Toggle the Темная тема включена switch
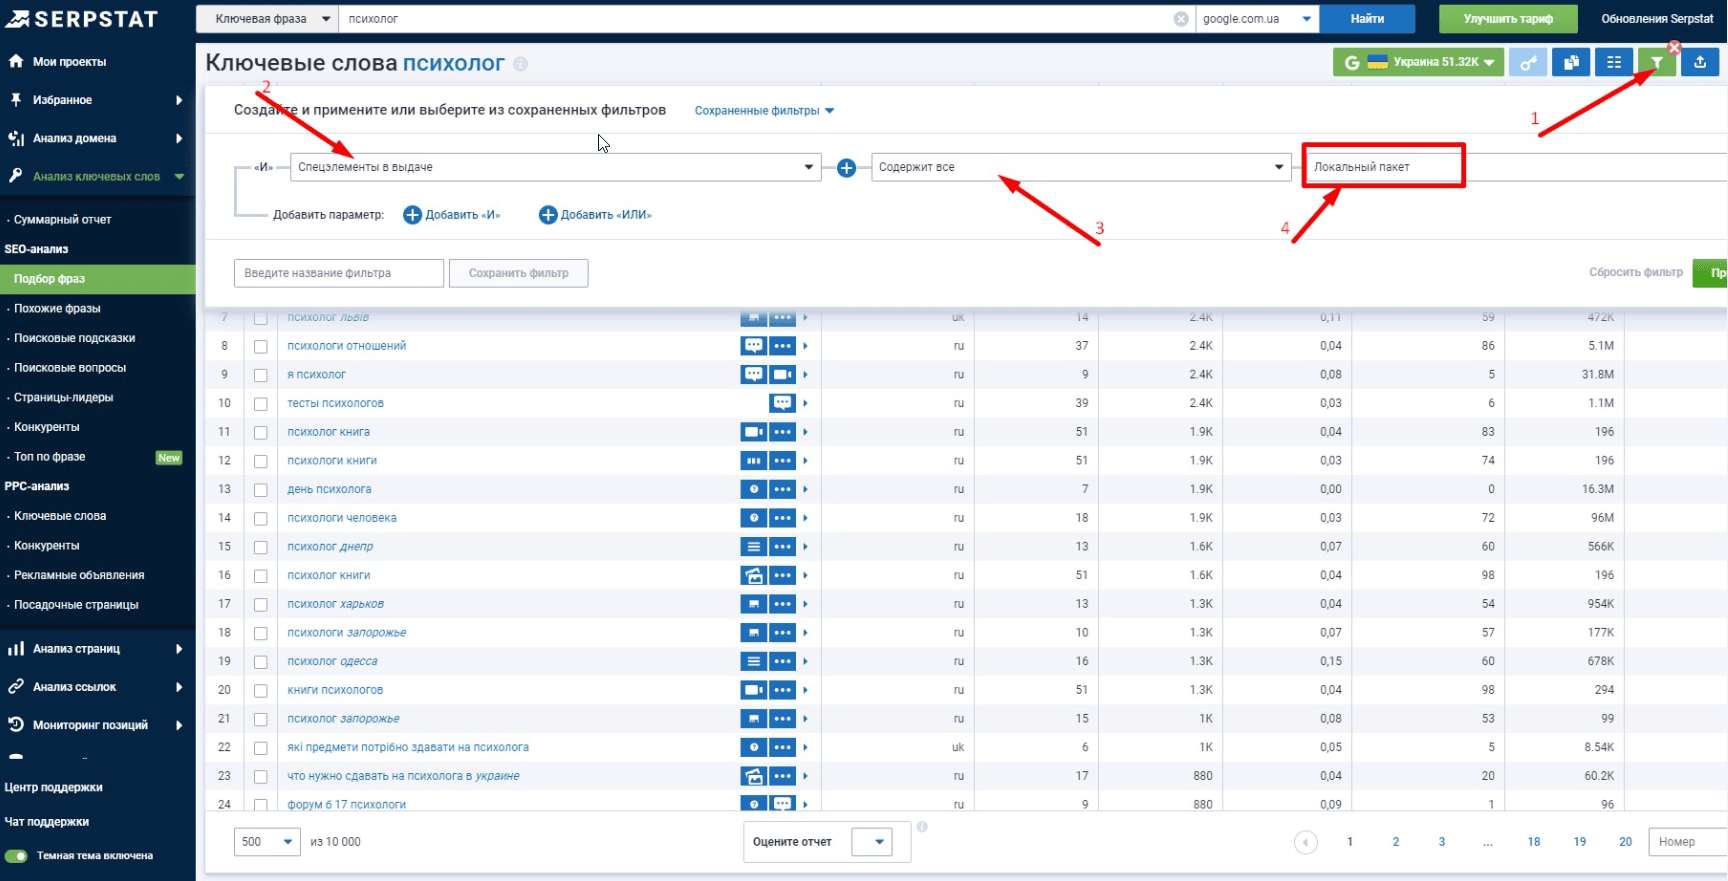 click(x=16, y=856)
